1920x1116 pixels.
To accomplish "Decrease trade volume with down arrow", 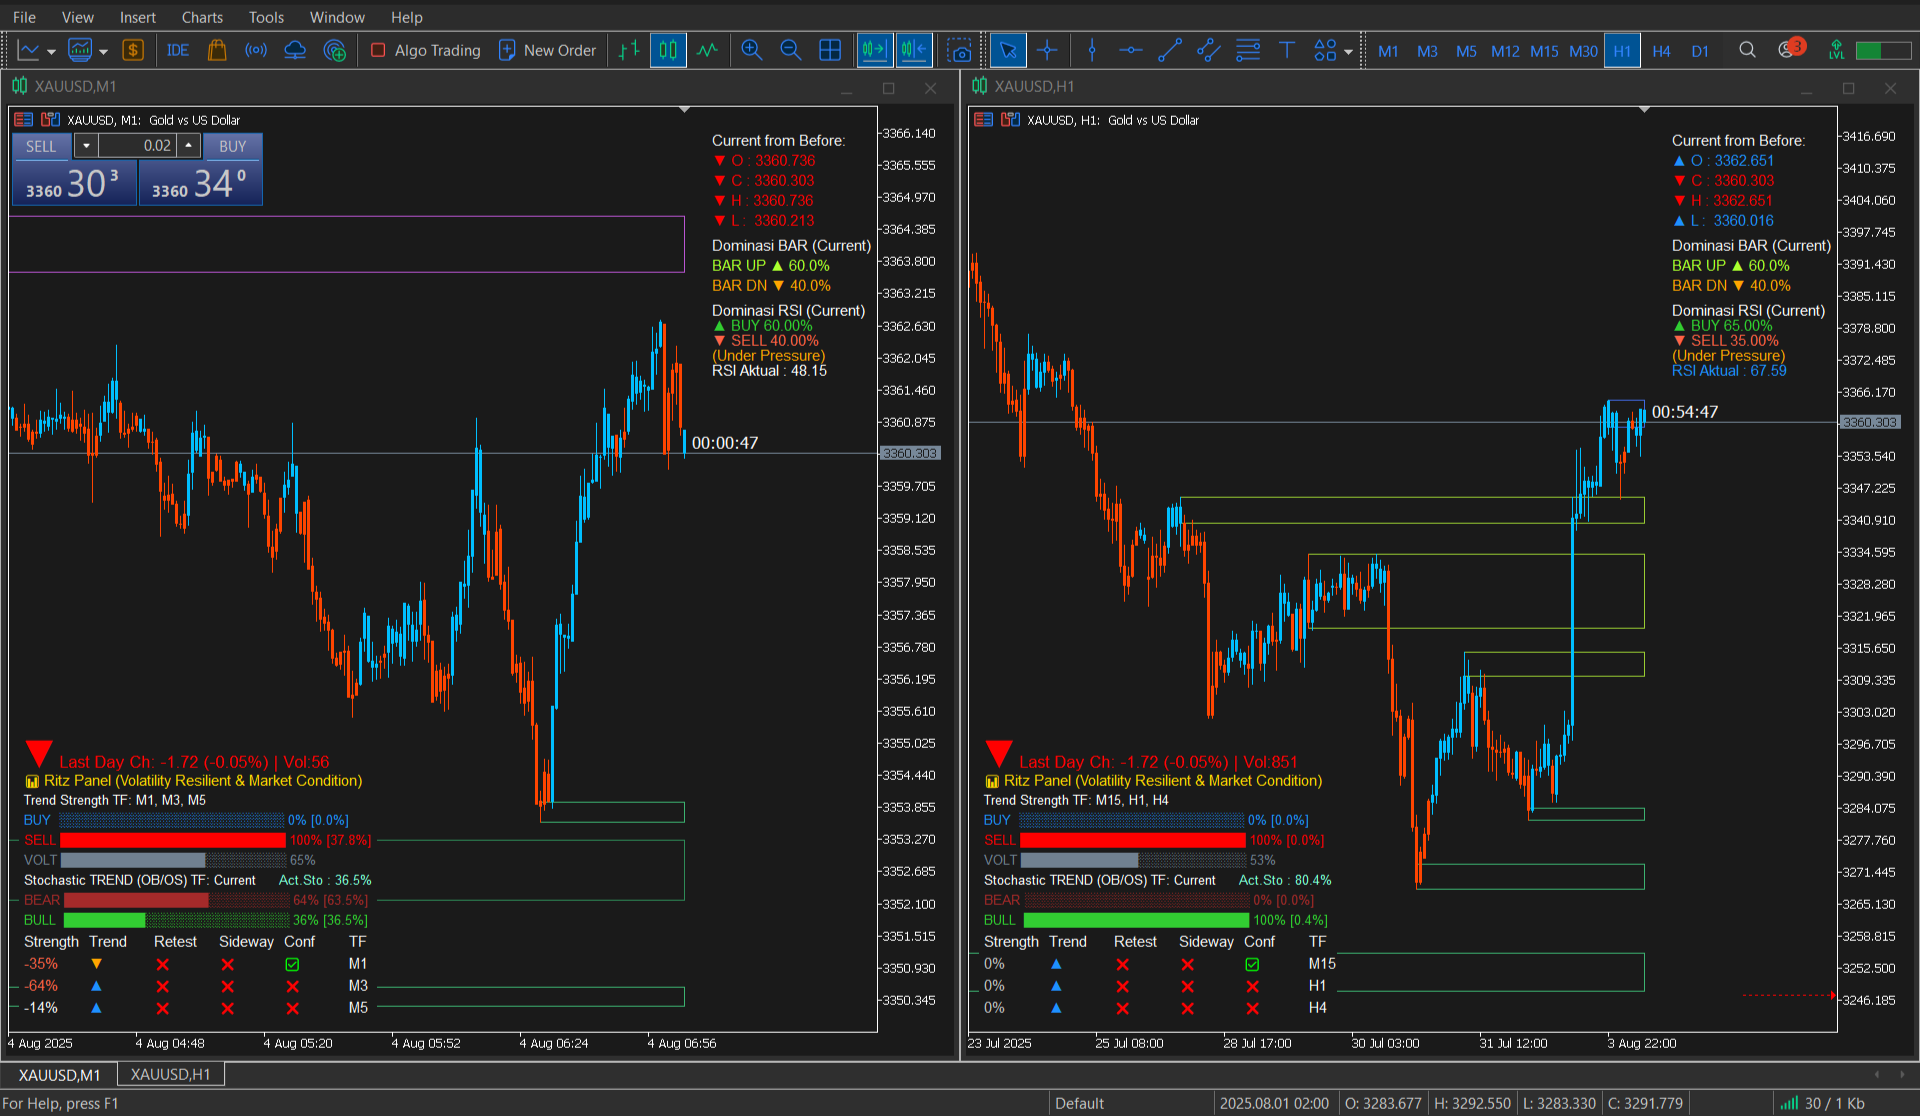I will (86, 146).
